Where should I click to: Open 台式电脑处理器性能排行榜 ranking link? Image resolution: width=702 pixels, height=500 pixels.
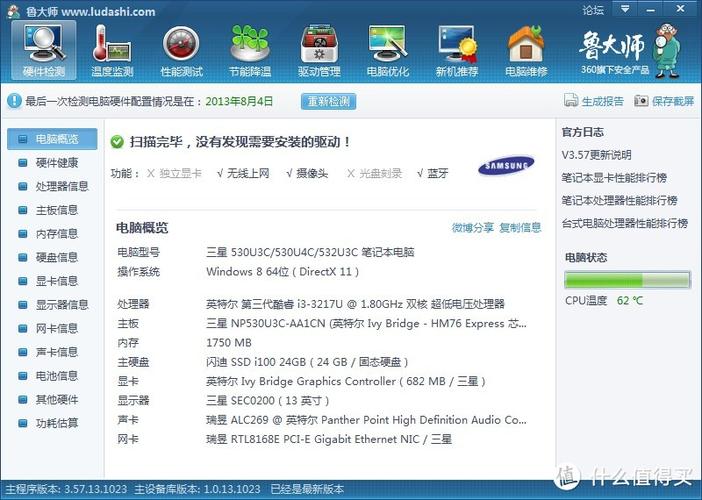pyautogui.click(x=625, y=223)
